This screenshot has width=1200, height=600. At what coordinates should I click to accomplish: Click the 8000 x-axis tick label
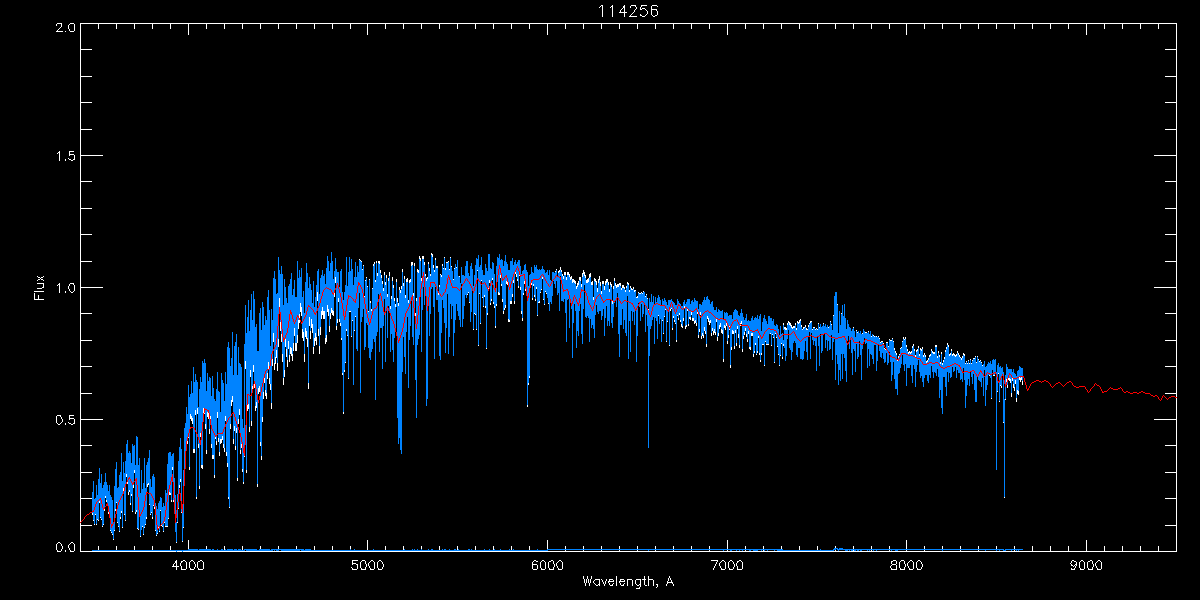tap(906, 564)
